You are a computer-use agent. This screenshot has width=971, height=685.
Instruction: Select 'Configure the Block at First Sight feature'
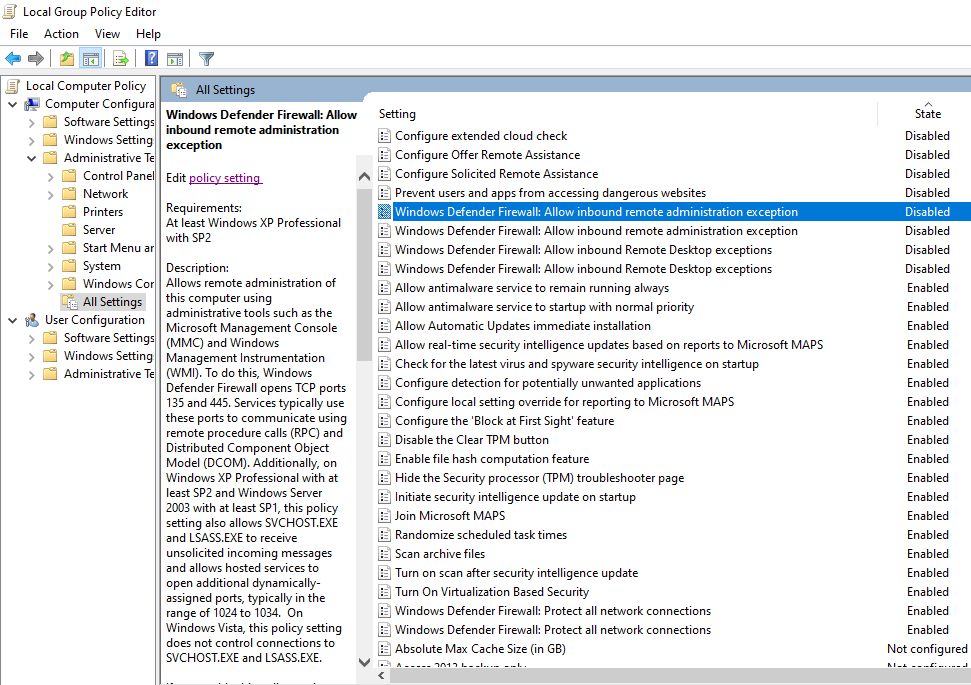click(x=673, y=421)
